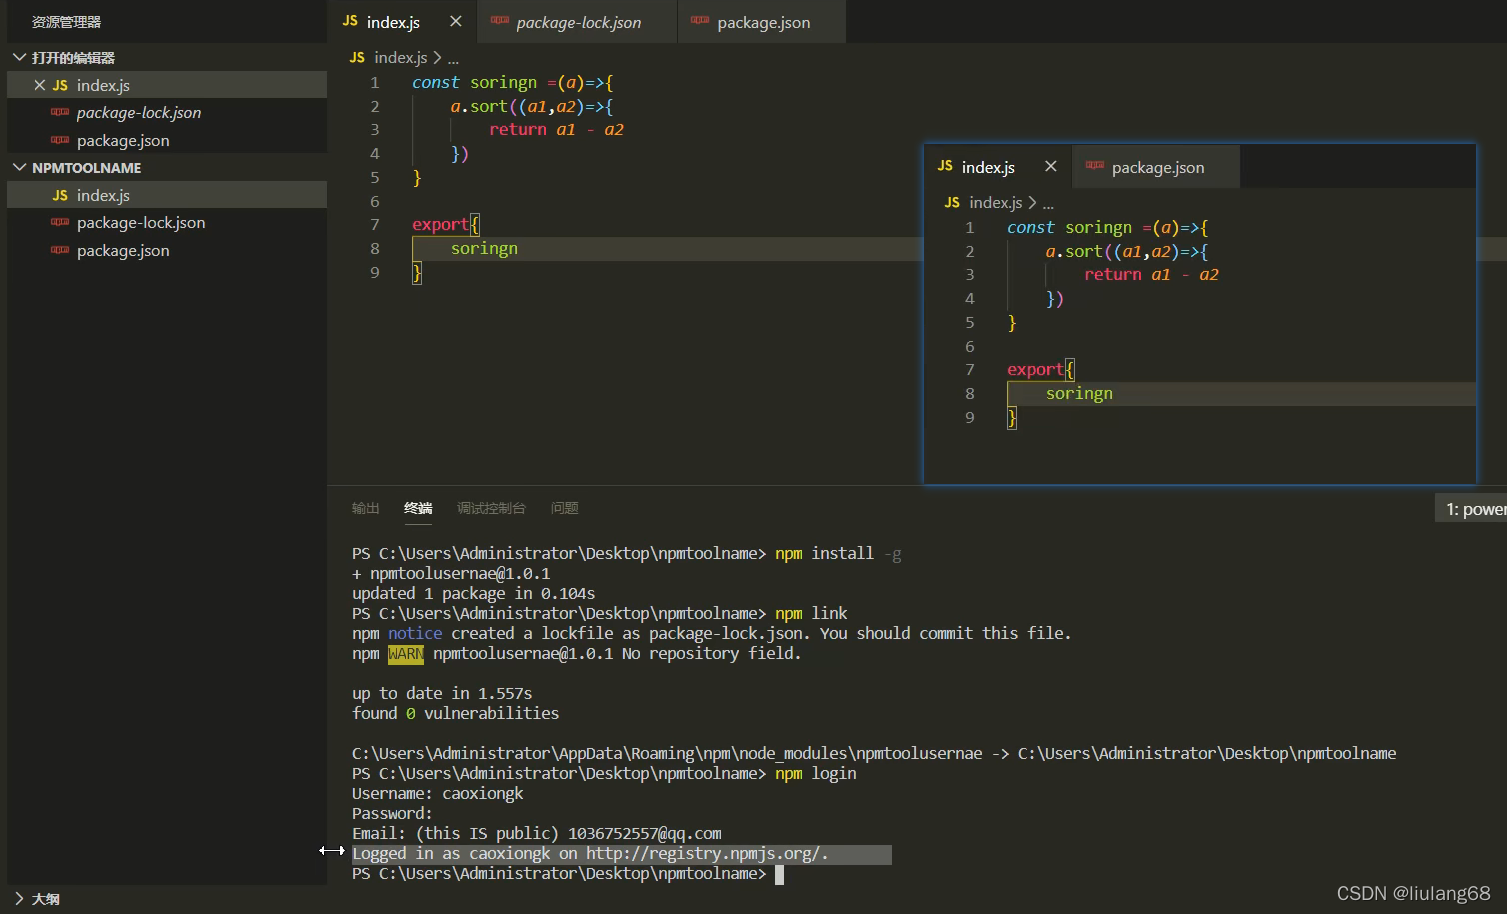The image size is (1507, 914).
Task: Click the 'npm link' command in terminal
Action: coord(811,614)
